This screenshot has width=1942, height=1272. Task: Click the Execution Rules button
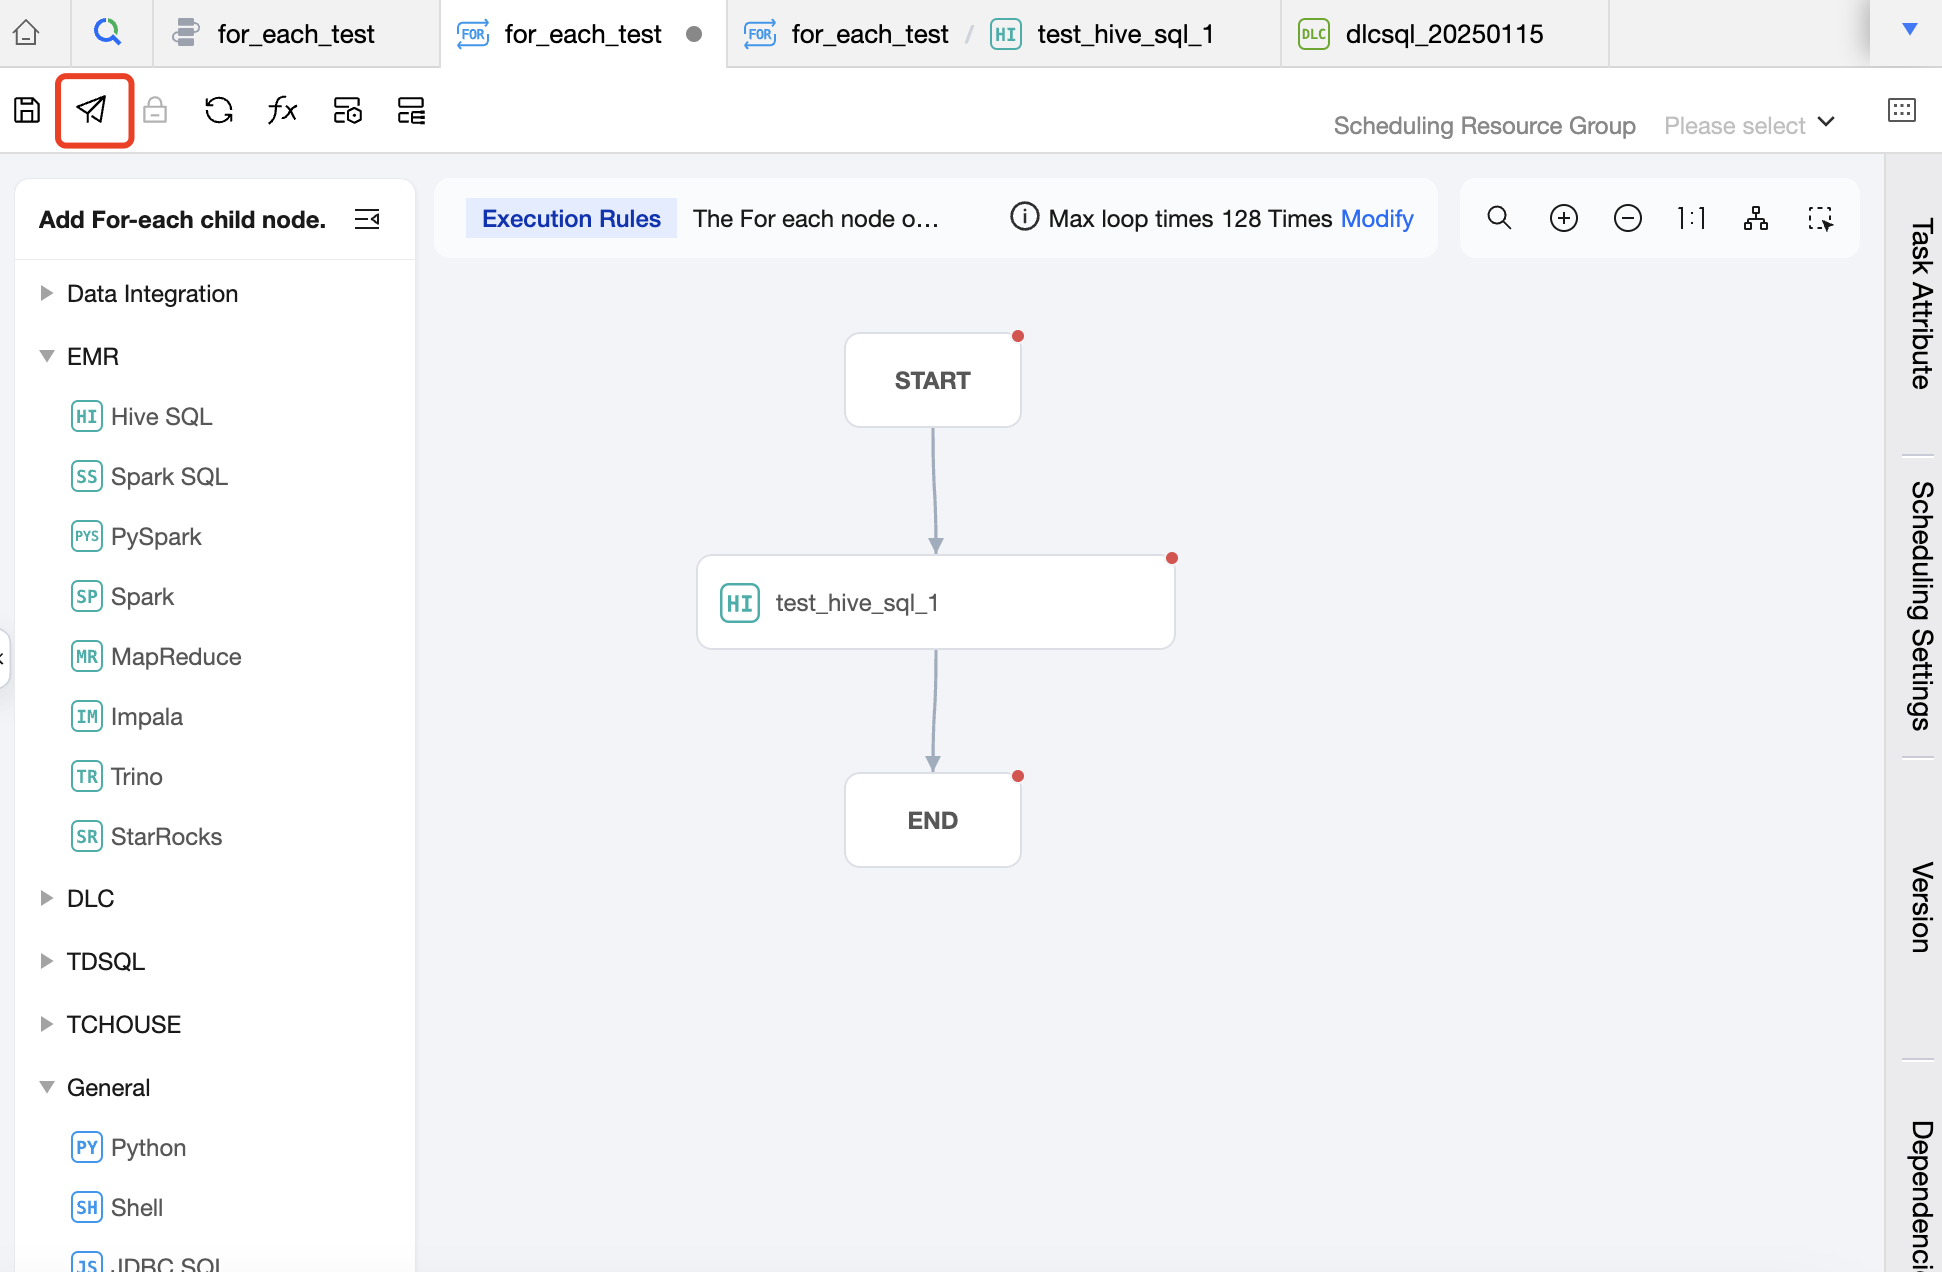point(571,218)
